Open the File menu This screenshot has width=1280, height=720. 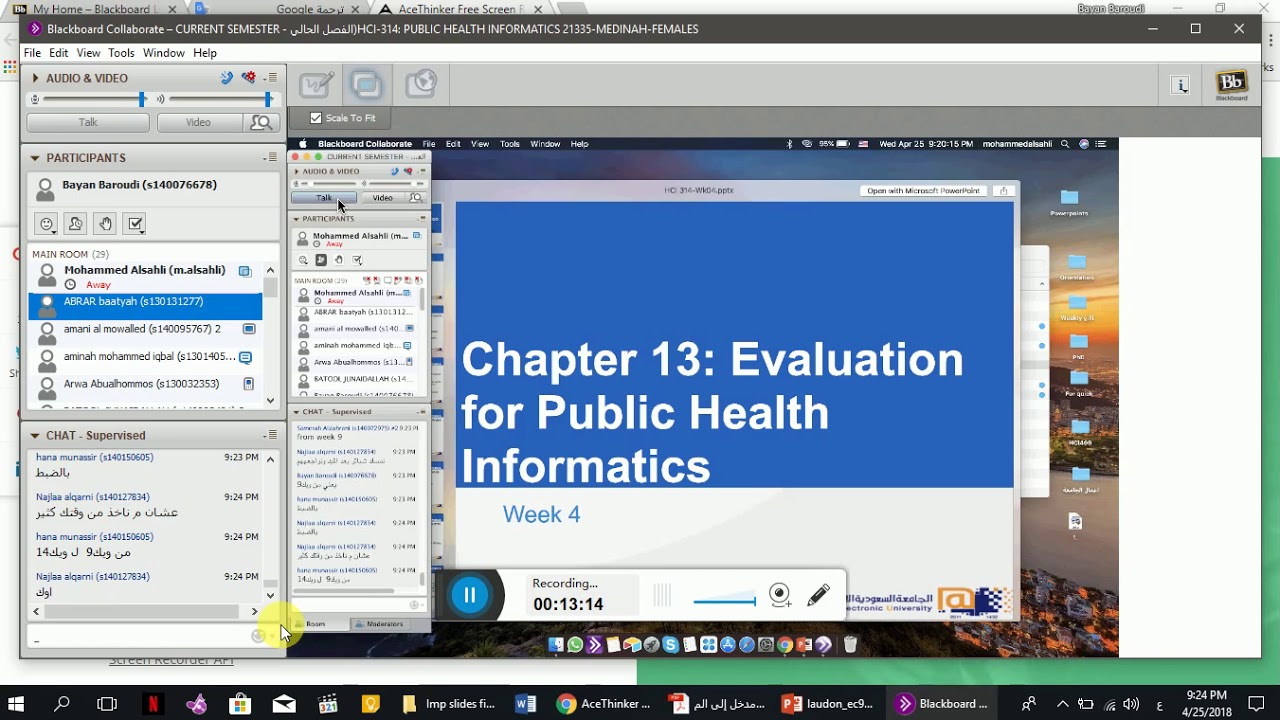(32, 53)
